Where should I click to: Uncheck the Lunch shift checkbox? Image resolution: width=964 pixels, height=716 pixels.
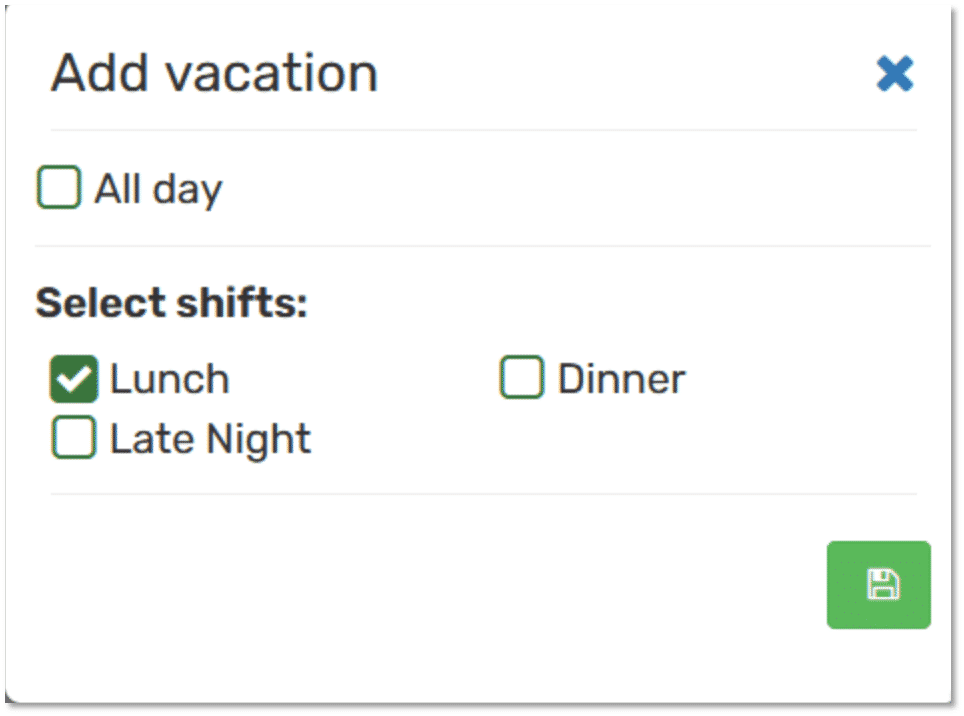[73, 379]
